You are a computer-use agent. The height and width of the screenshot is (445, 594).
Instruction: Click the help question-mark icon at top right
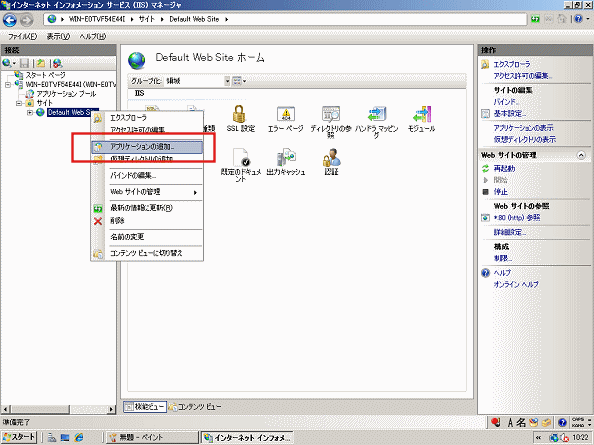click(x=578, y=19)
